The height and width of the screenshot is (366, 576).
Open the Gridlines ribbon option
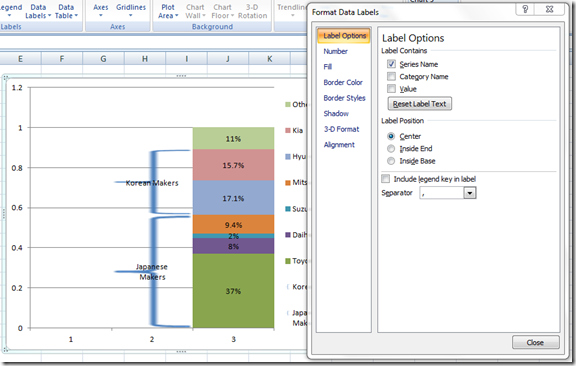[131, 11]
